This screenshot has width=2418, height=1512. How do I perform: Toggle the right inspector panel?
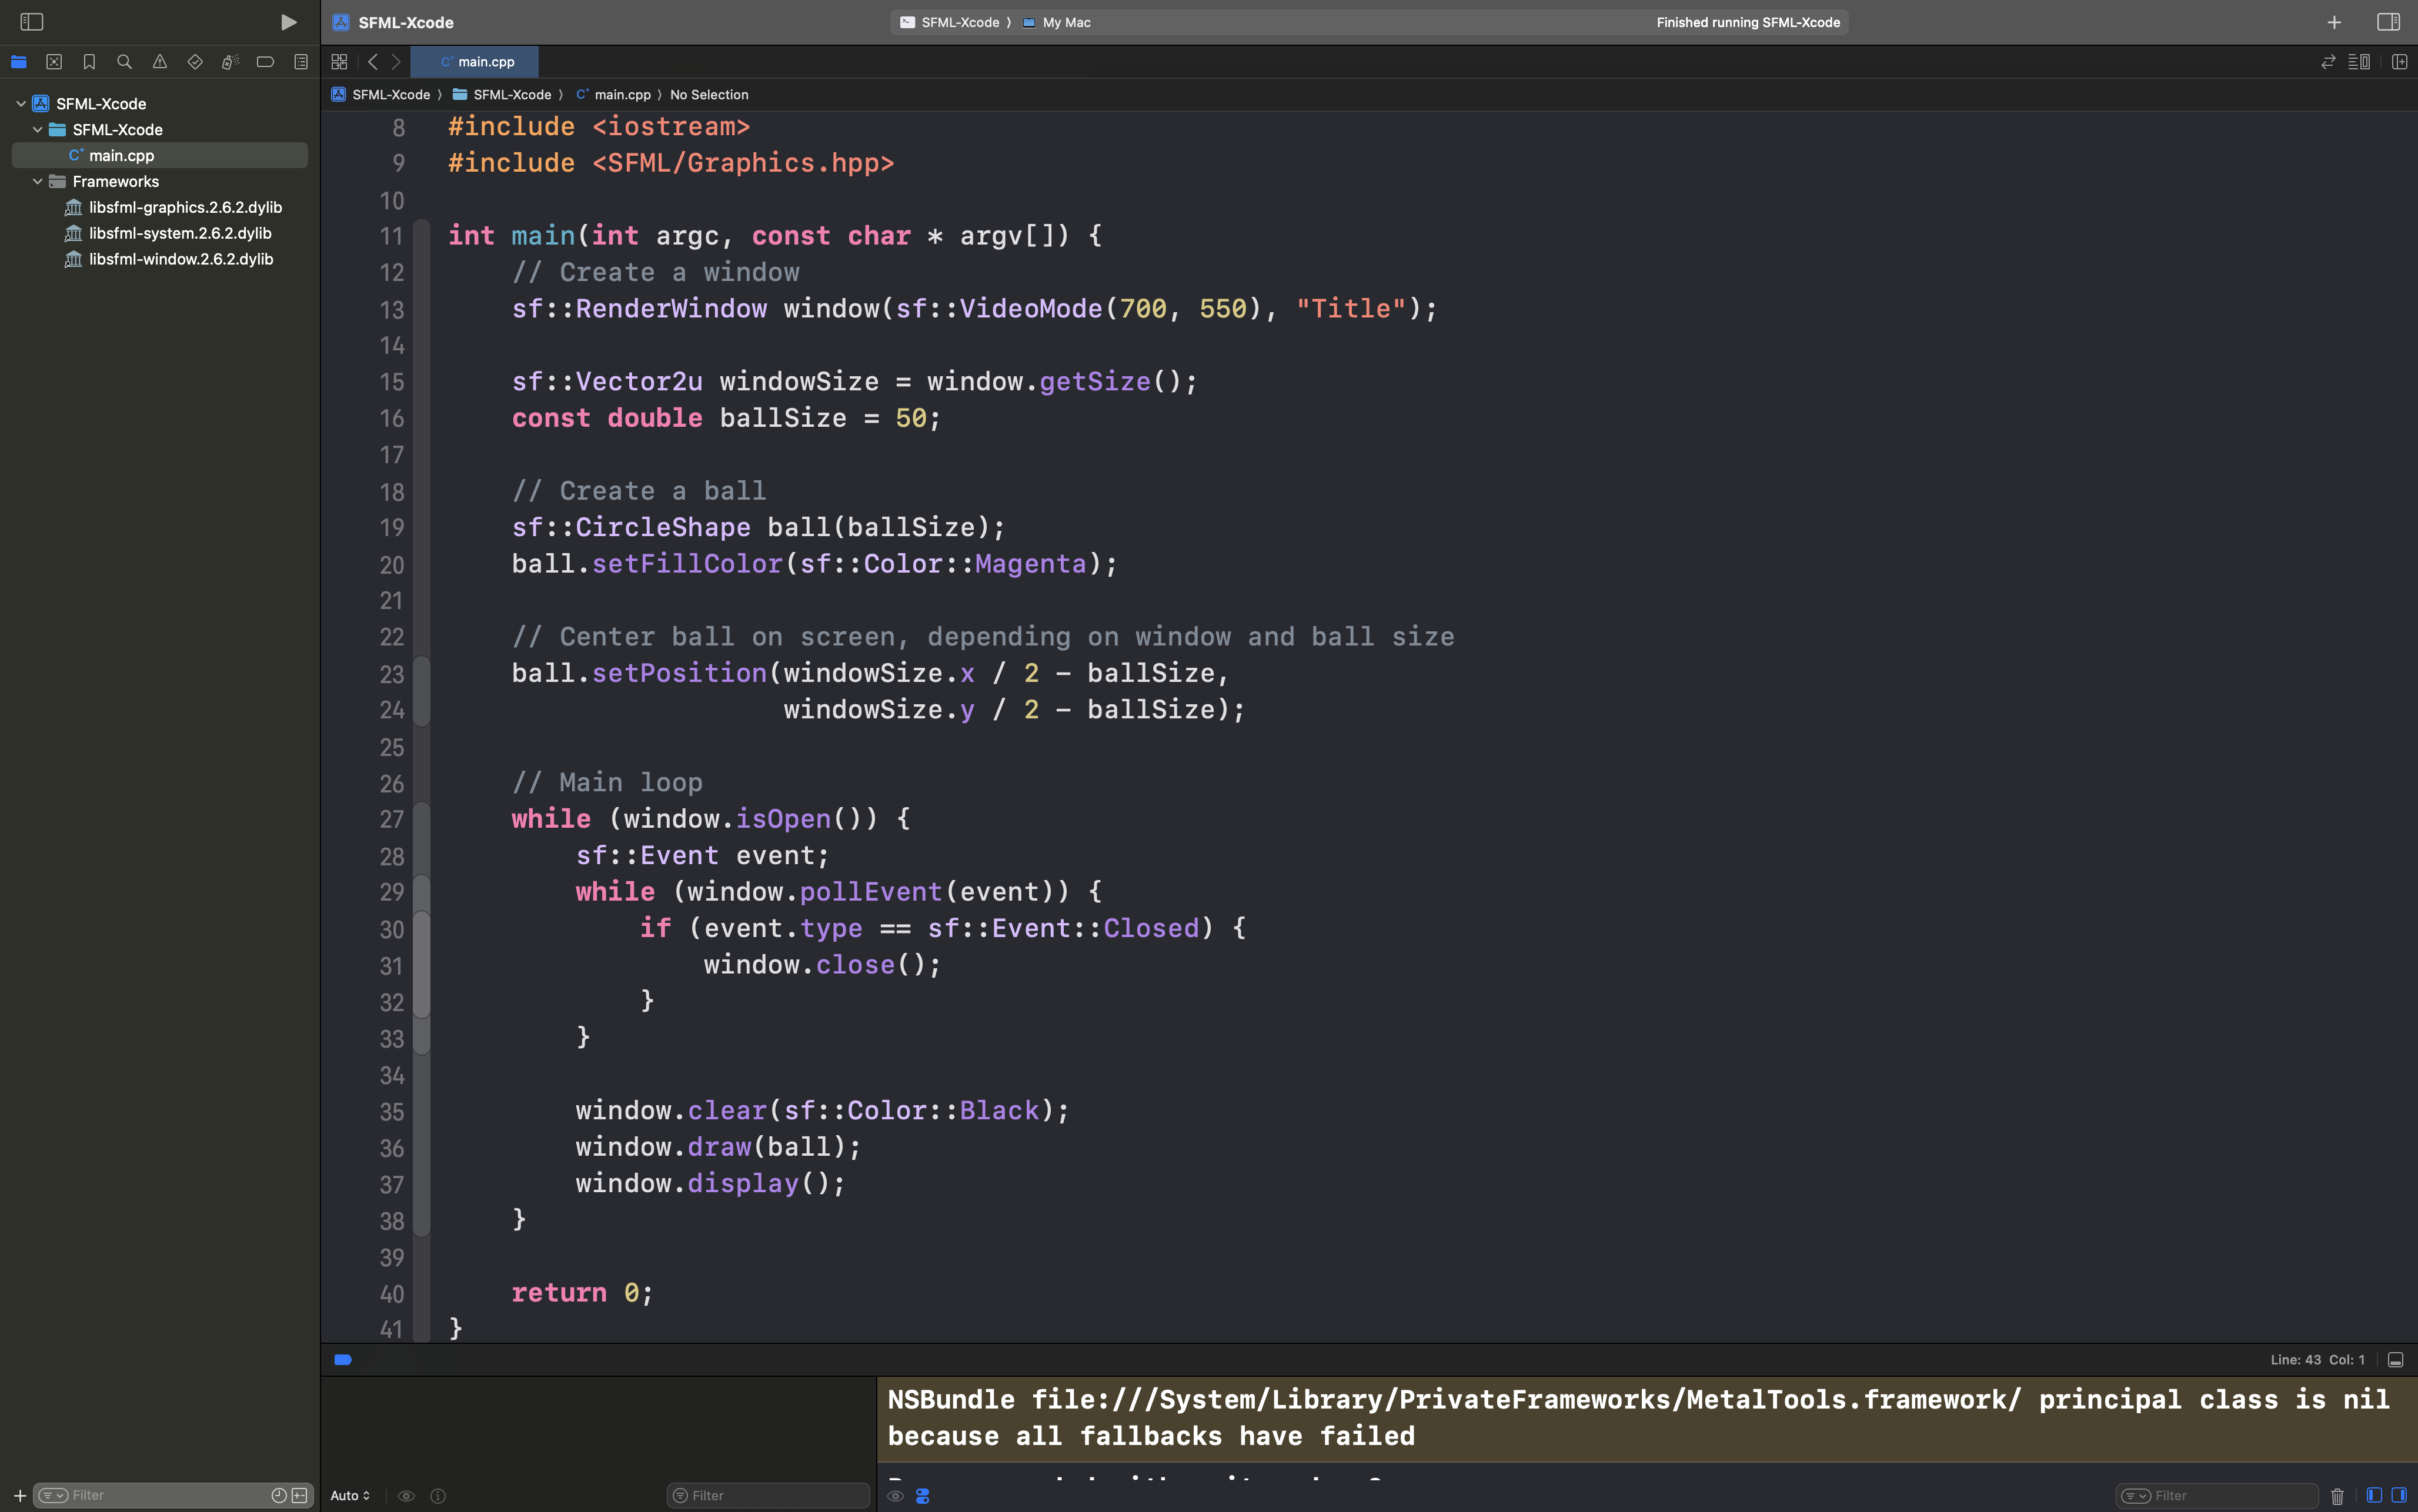pos(2389,22)
